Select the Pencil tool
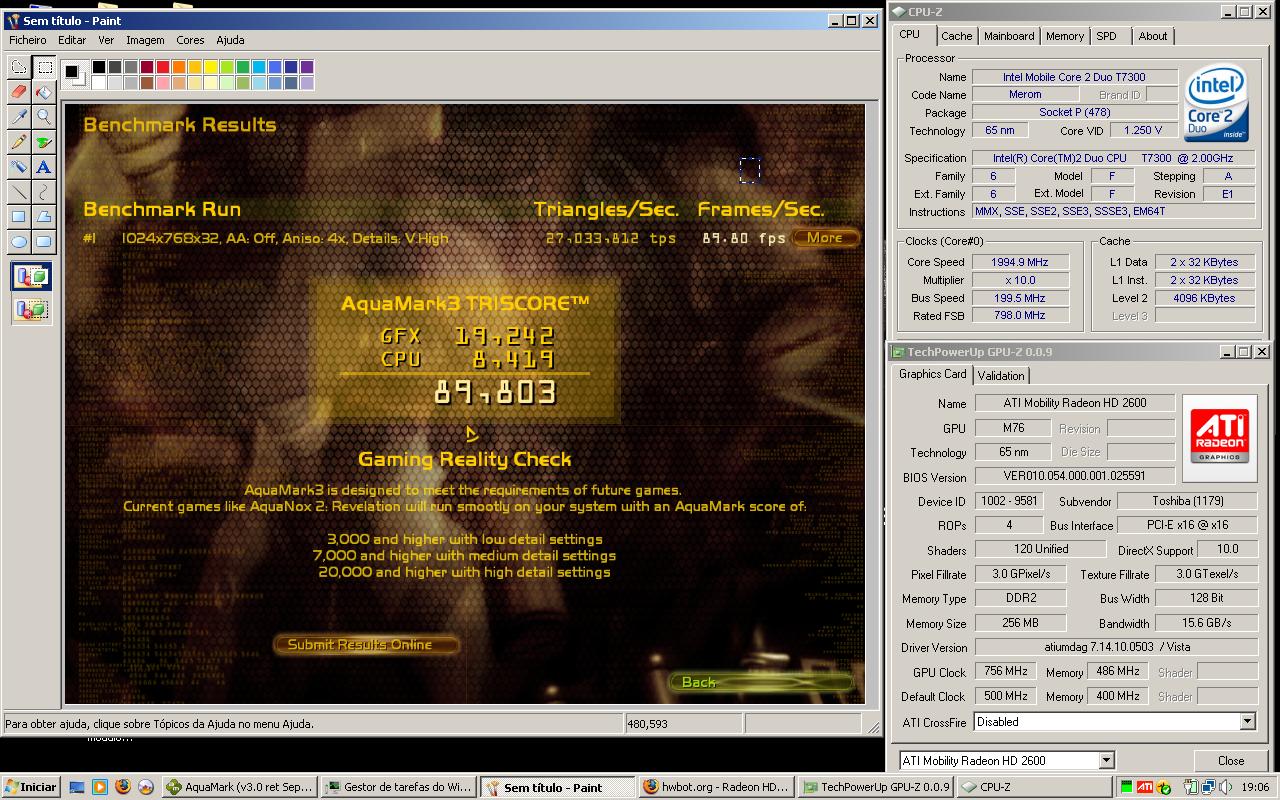1280x800 pixels. pos(19,142)
